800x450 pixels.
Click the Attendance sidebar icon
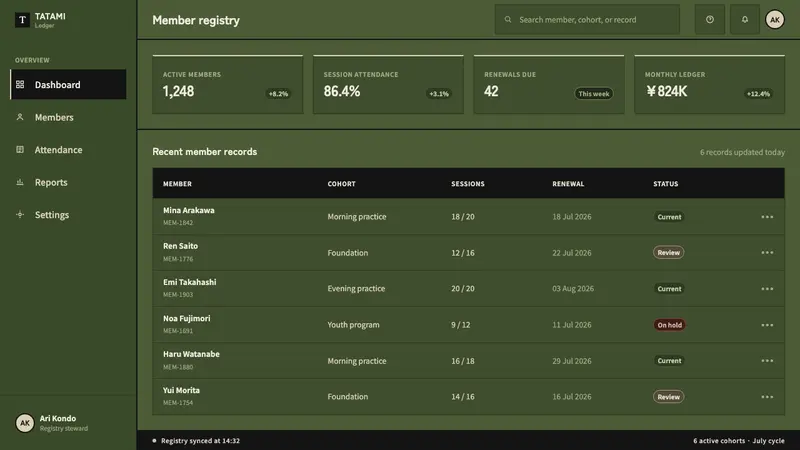tap(20, 149)
